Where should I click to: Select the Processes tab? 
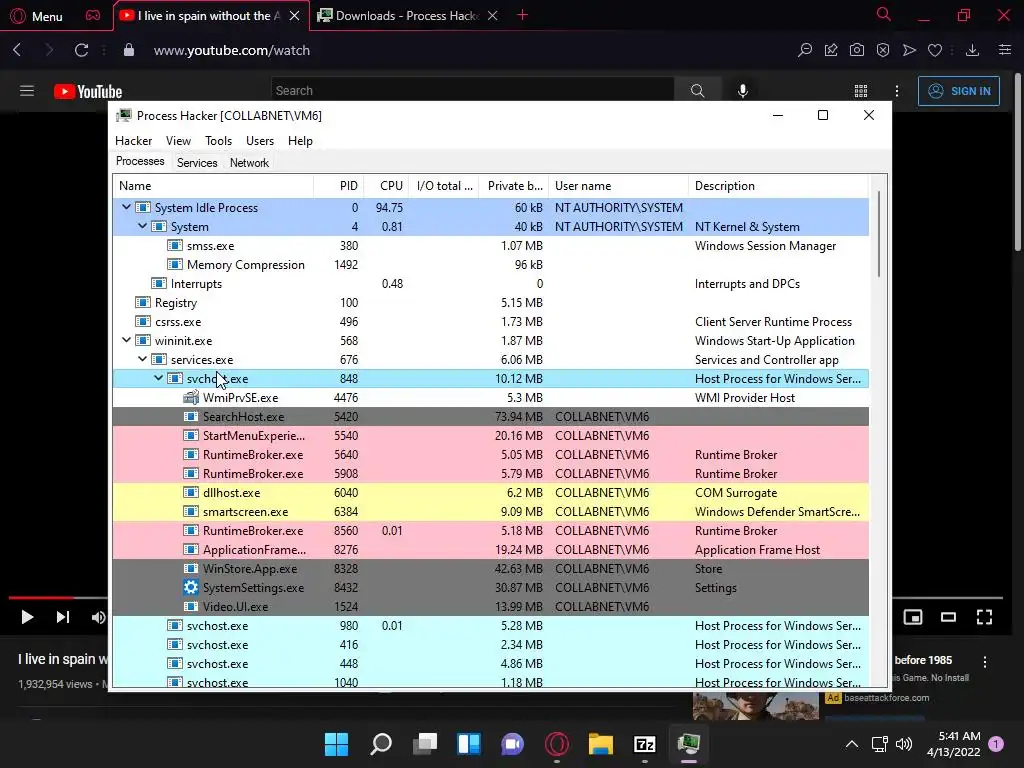point(140,161)
